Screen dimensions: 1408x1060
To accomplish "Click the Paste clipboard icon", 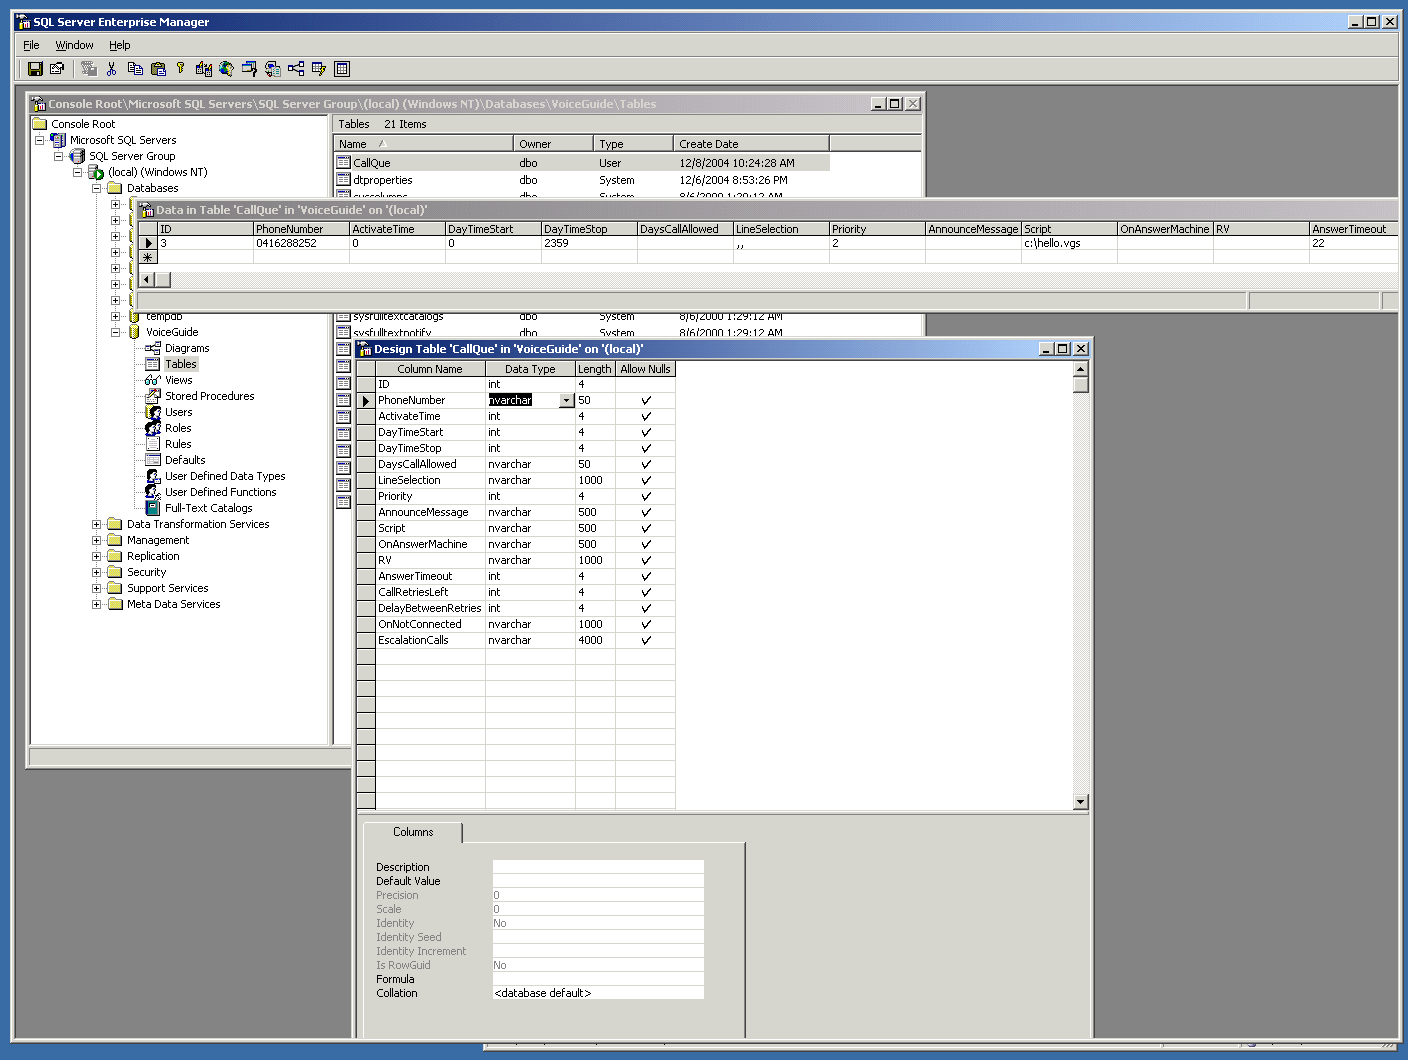I will (158, 69).
